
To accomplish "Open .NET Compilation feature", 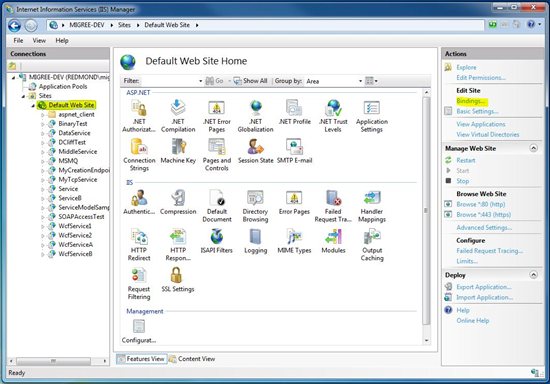I will tap(178, 116).
